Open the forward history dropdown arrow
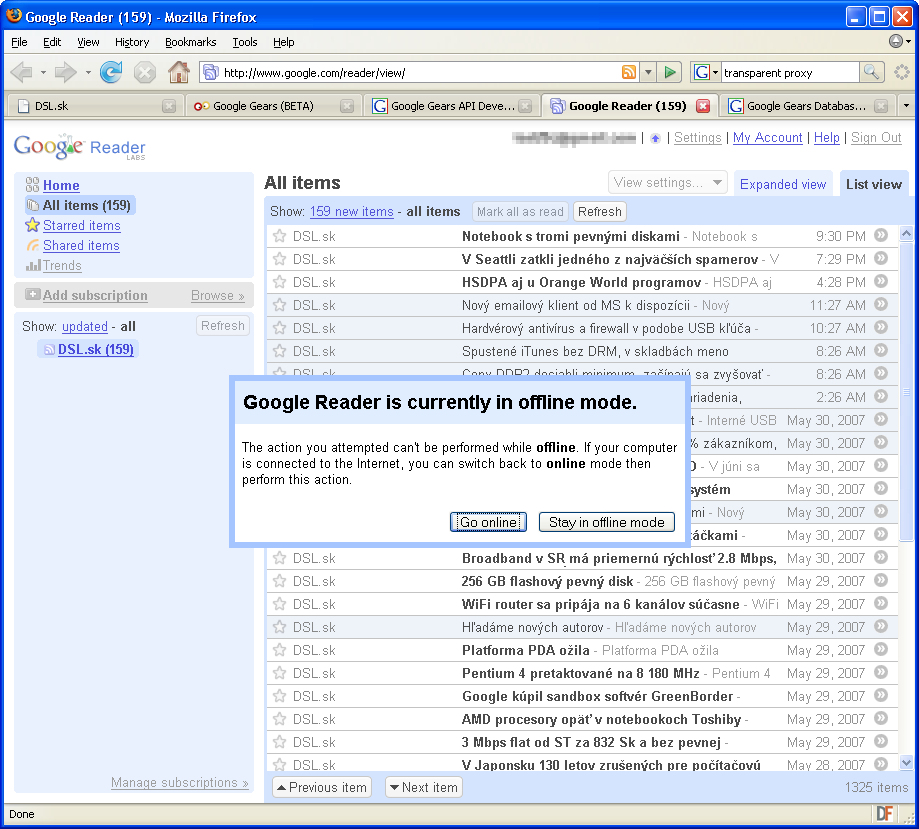 point(88,73)
